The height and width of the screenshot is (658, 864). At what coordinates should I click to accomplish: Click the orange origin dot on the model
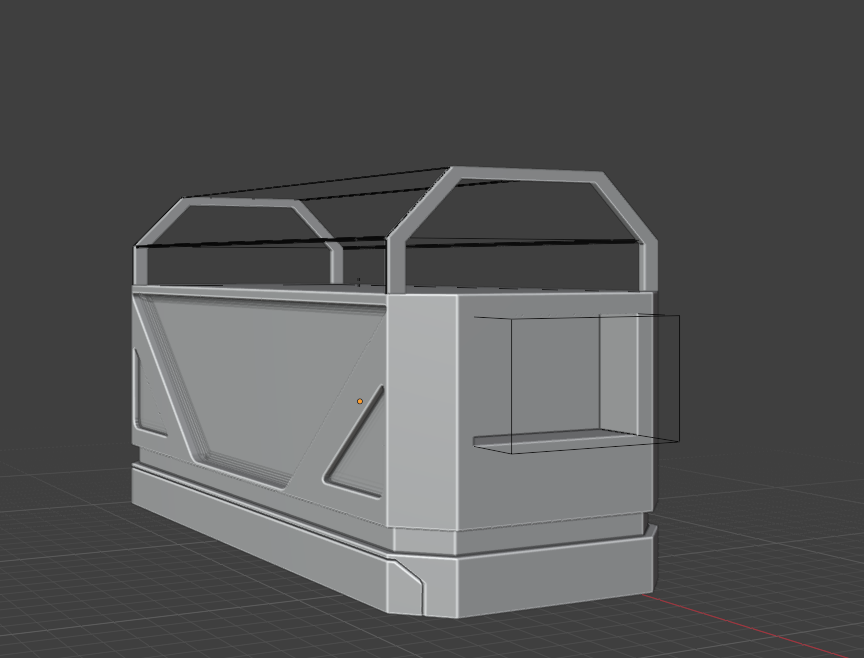[x=360, y=401]
